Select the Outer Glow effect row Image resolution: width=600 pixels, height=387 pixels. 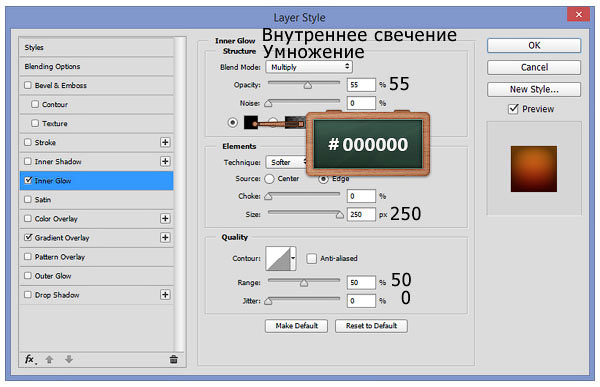(x=96, y=276)
